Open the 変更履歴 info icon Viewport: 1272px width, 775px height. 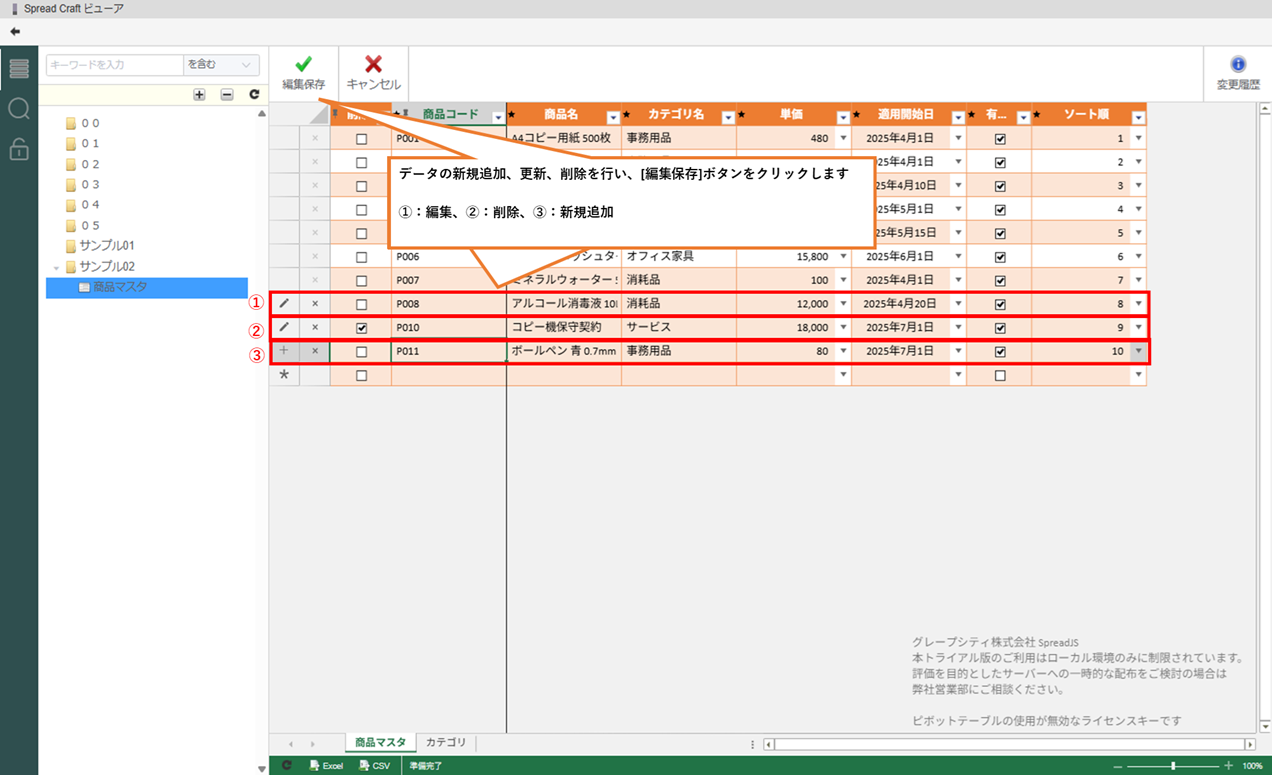point(1238,65)
